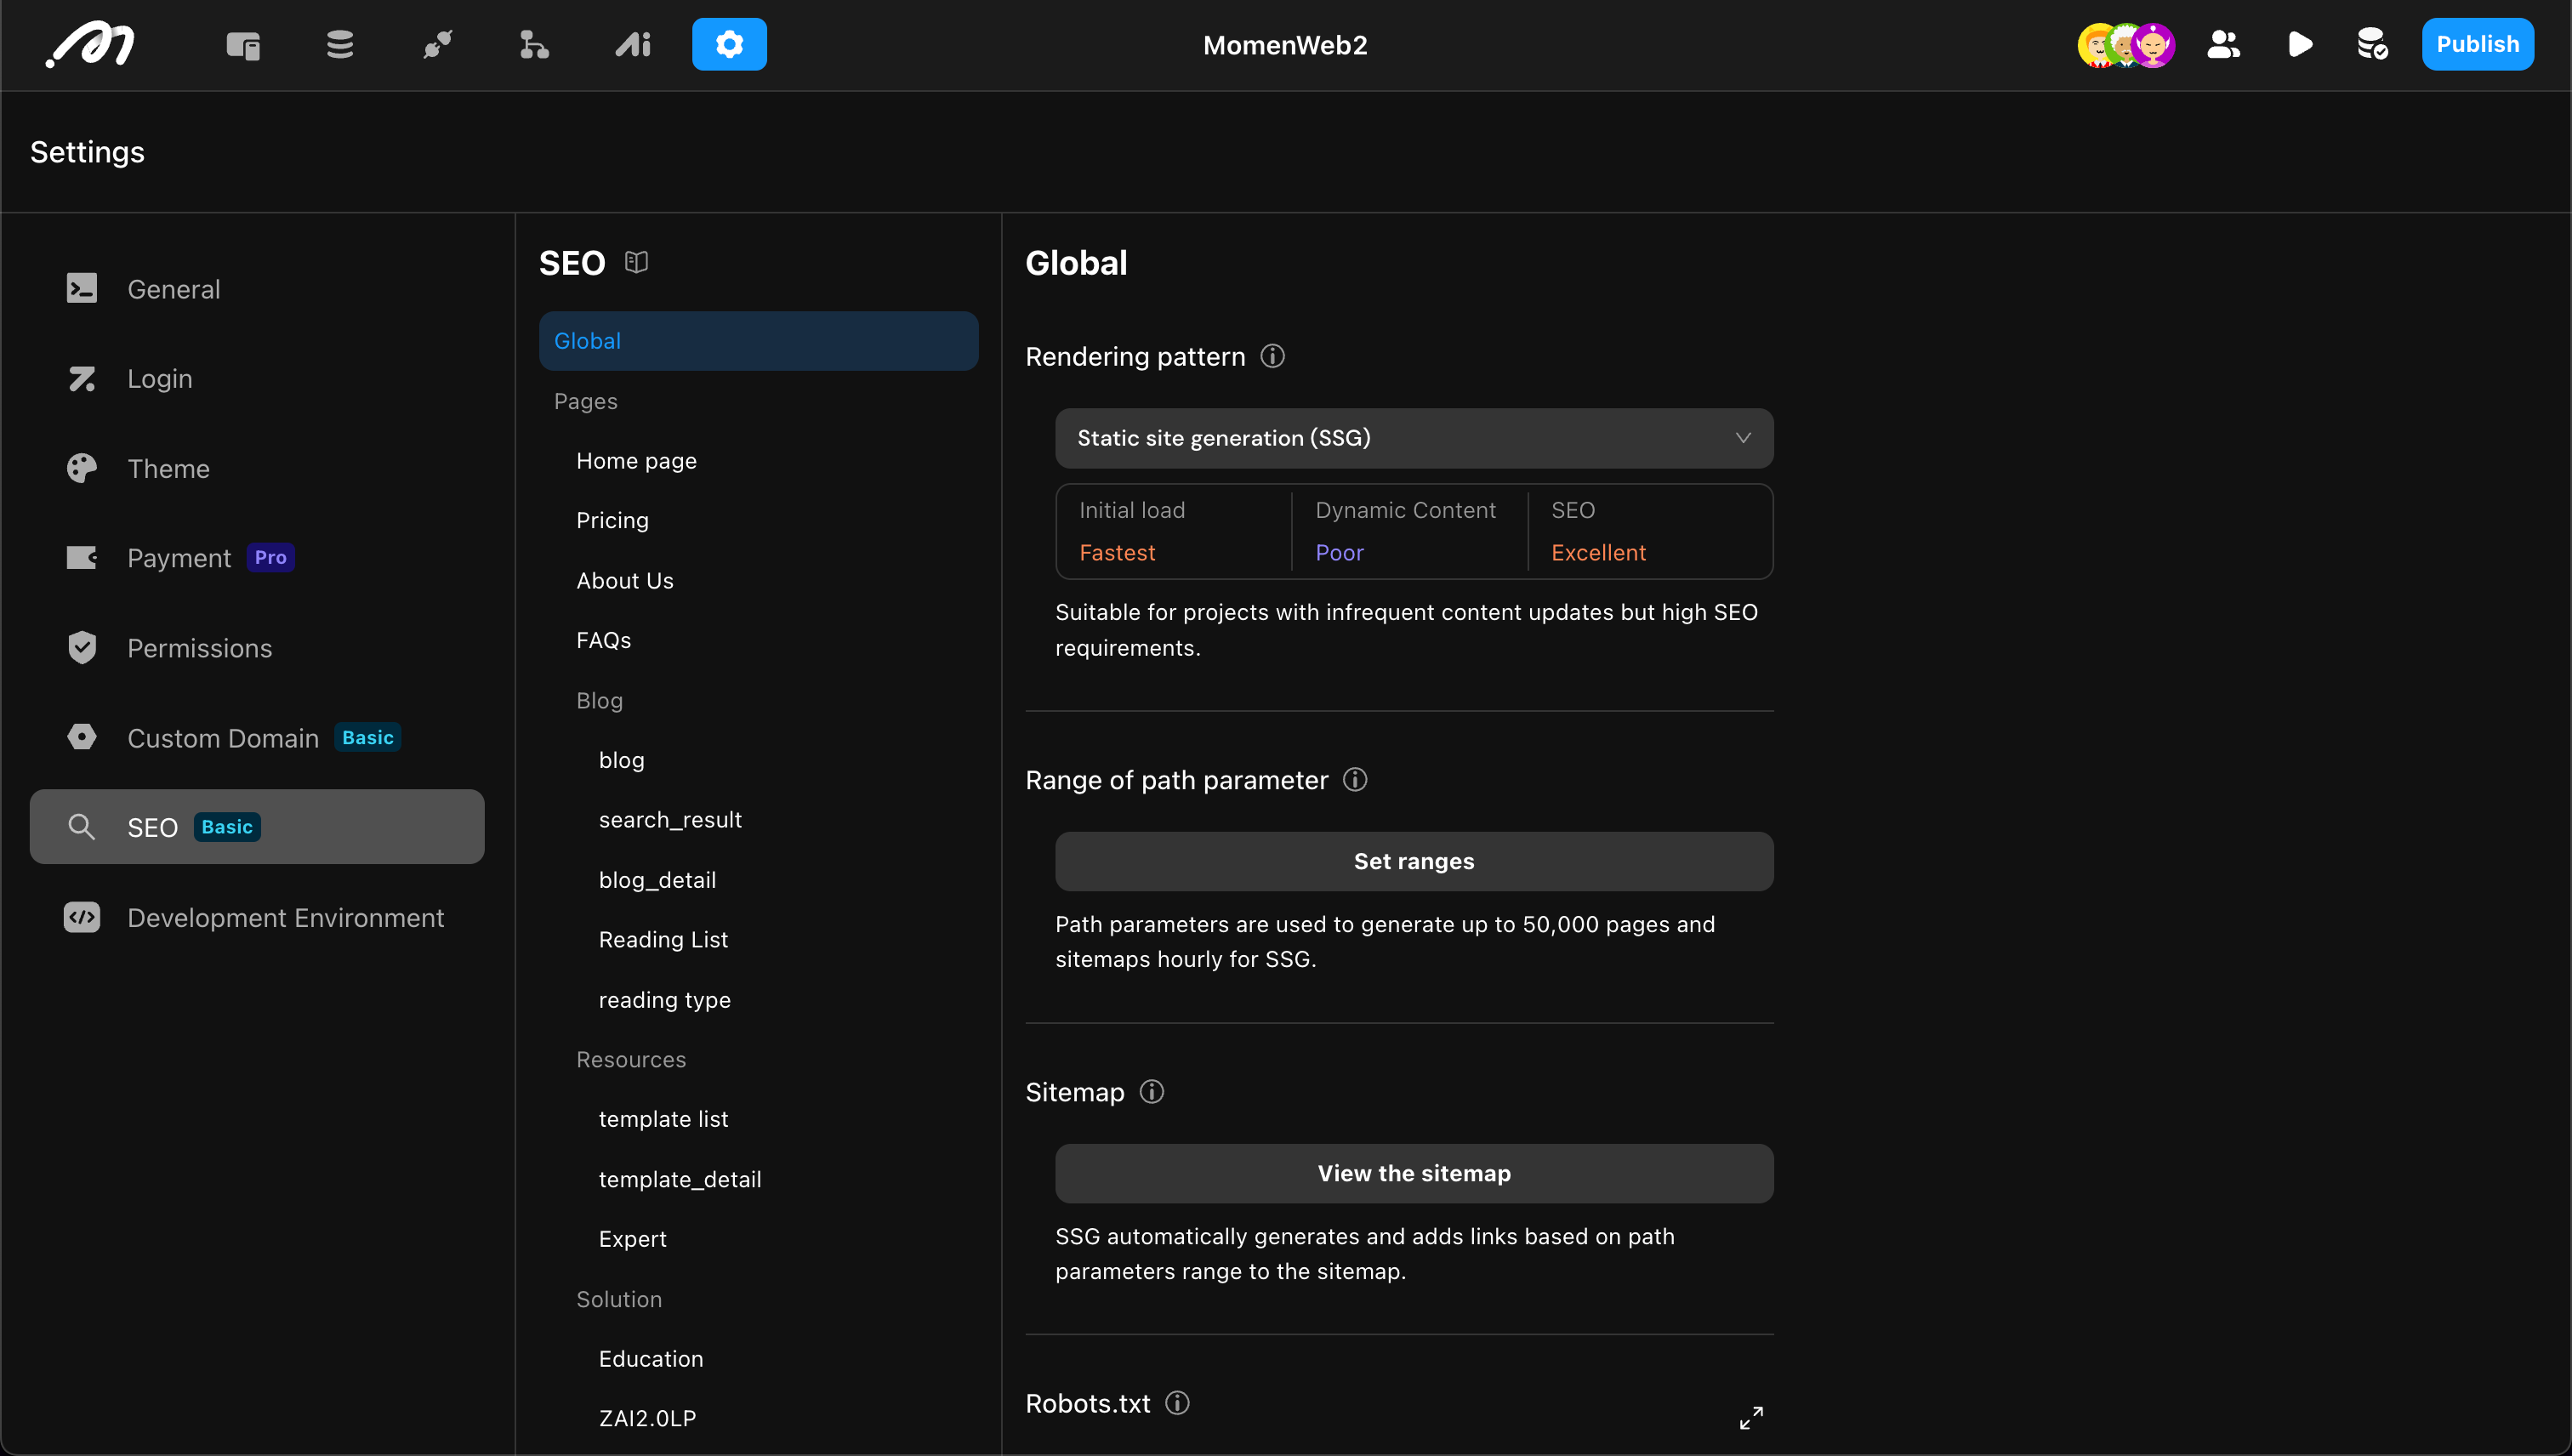The height and width of the screenshot is (1456, 2572).
Task: Click the Permissions shield icon
Action: 82,648
